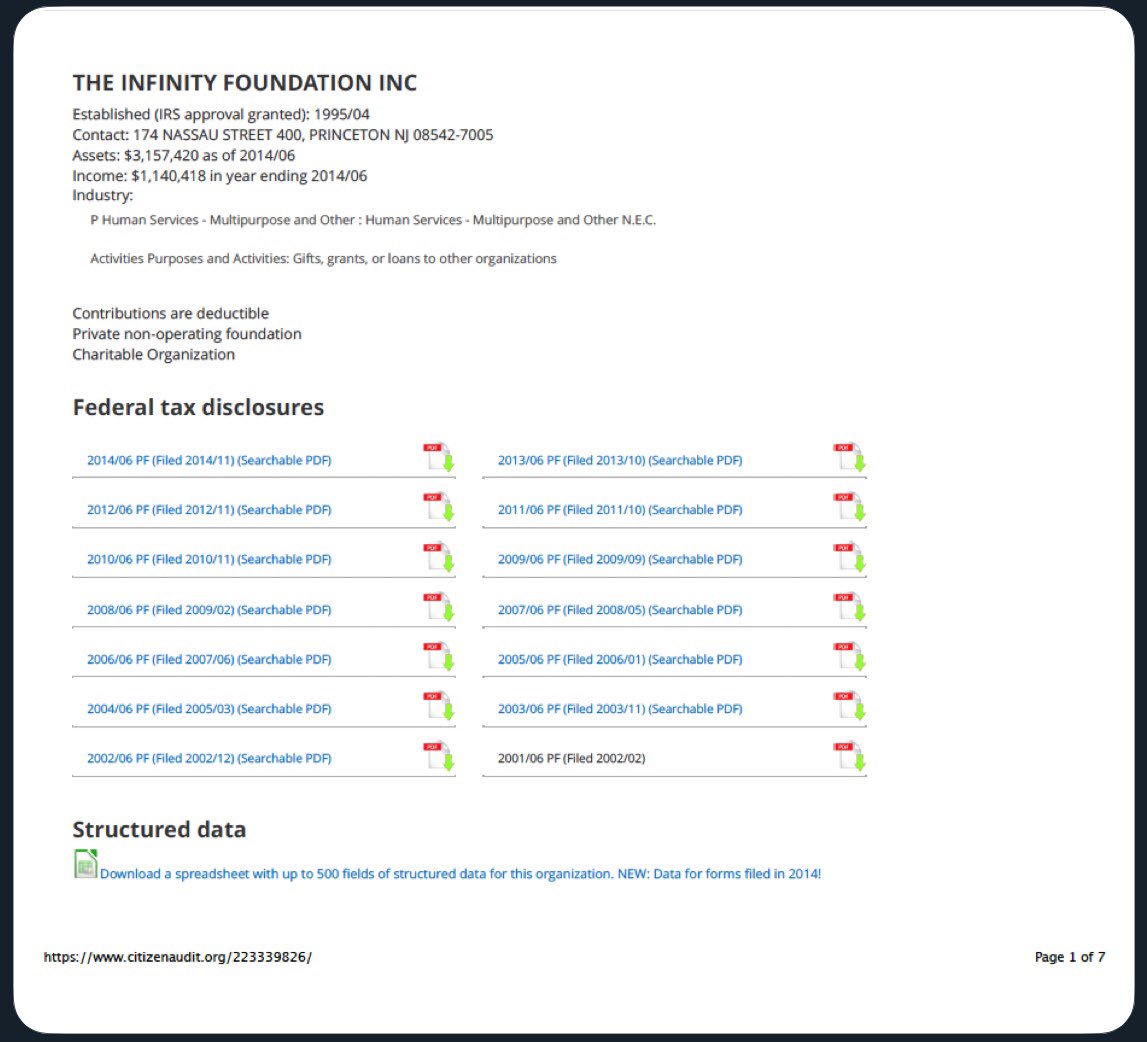Click the 'Activities Purposes and Activities' line

pyautogui.click(x=323, y=258)
